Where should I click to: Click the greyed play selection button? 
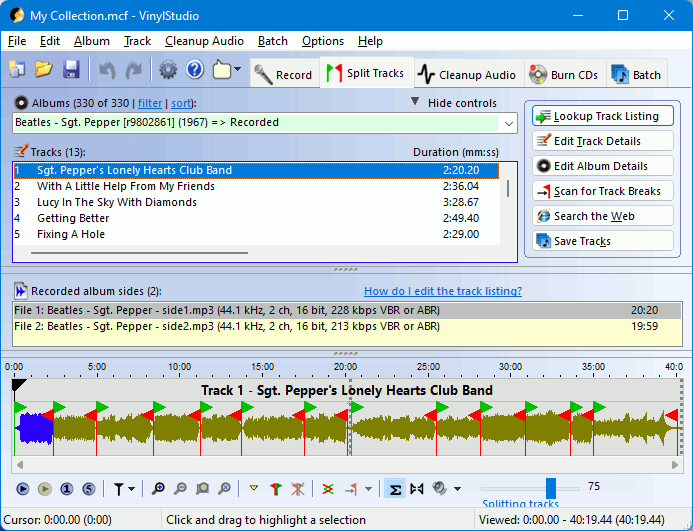[x=45, y=489]
